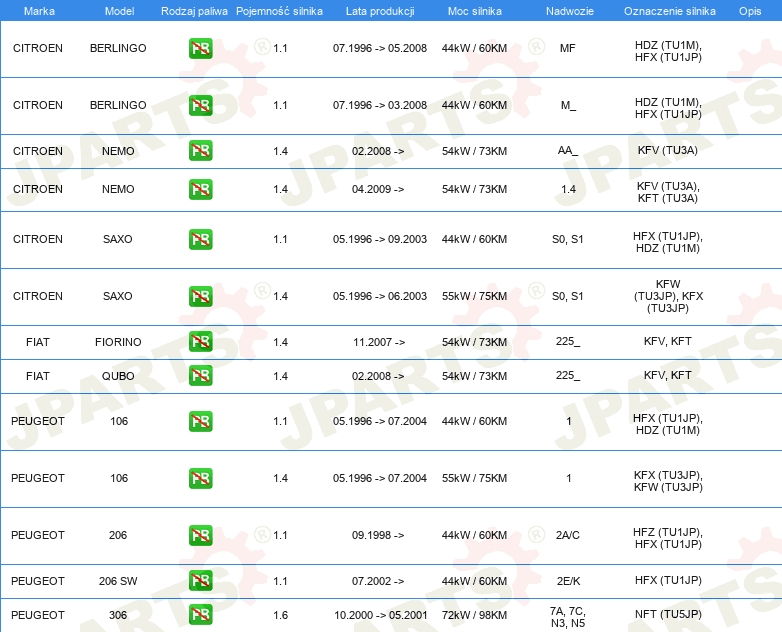Click the 04.2009 -> production date
Image resolution: width=782 pixels, height=632 pixels.
[378, 189]
